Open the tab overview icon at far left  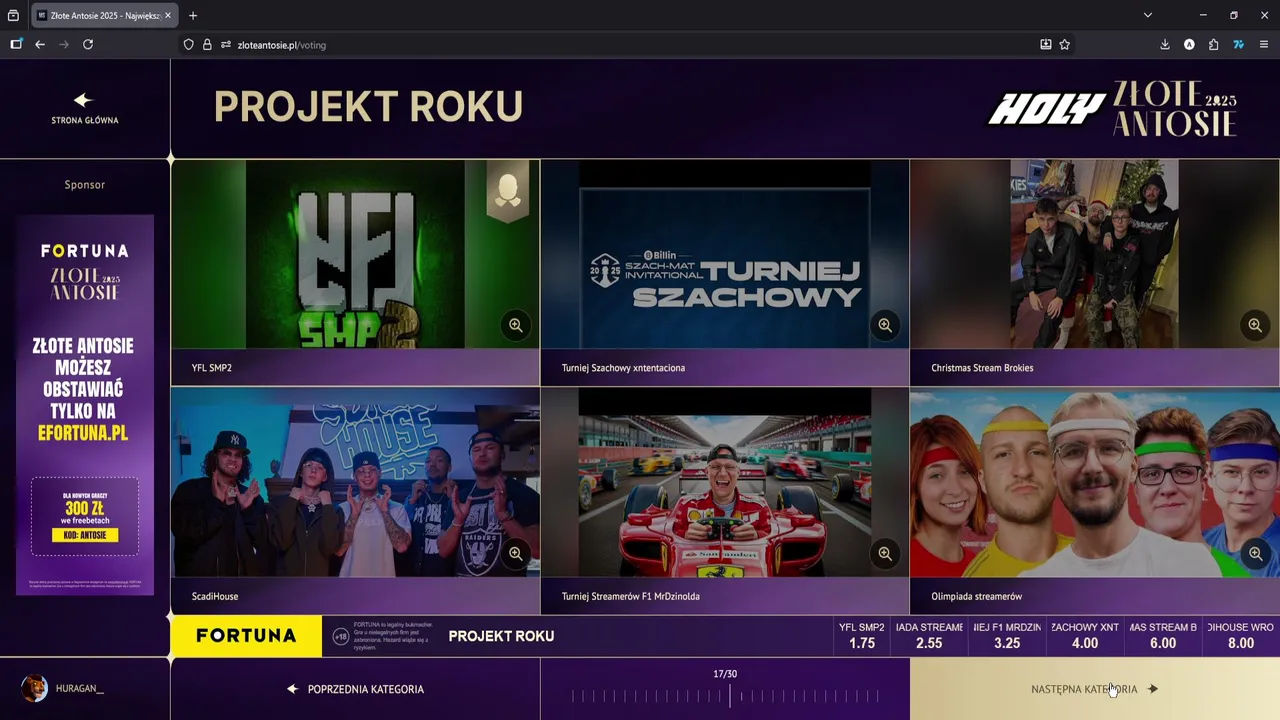tap(13, 15)
